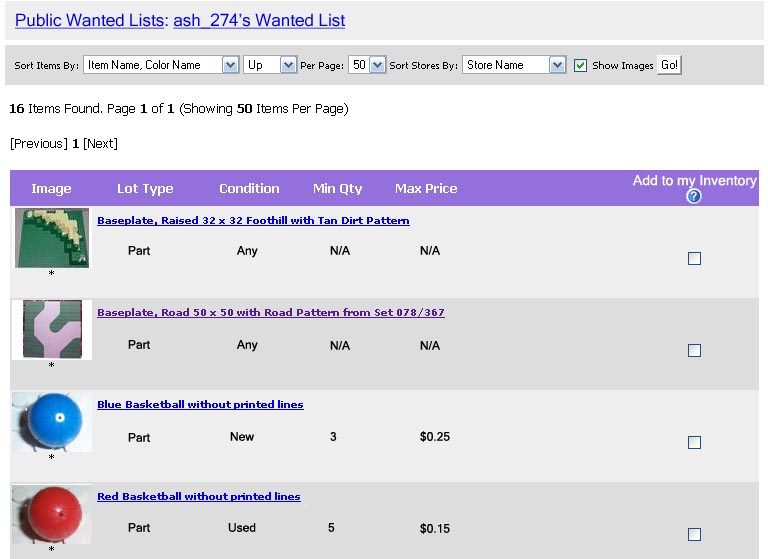This screenshot has height=559, width=768.
Task: Click the road baseplate thumbnail
Action: click(x=52, y=329)
